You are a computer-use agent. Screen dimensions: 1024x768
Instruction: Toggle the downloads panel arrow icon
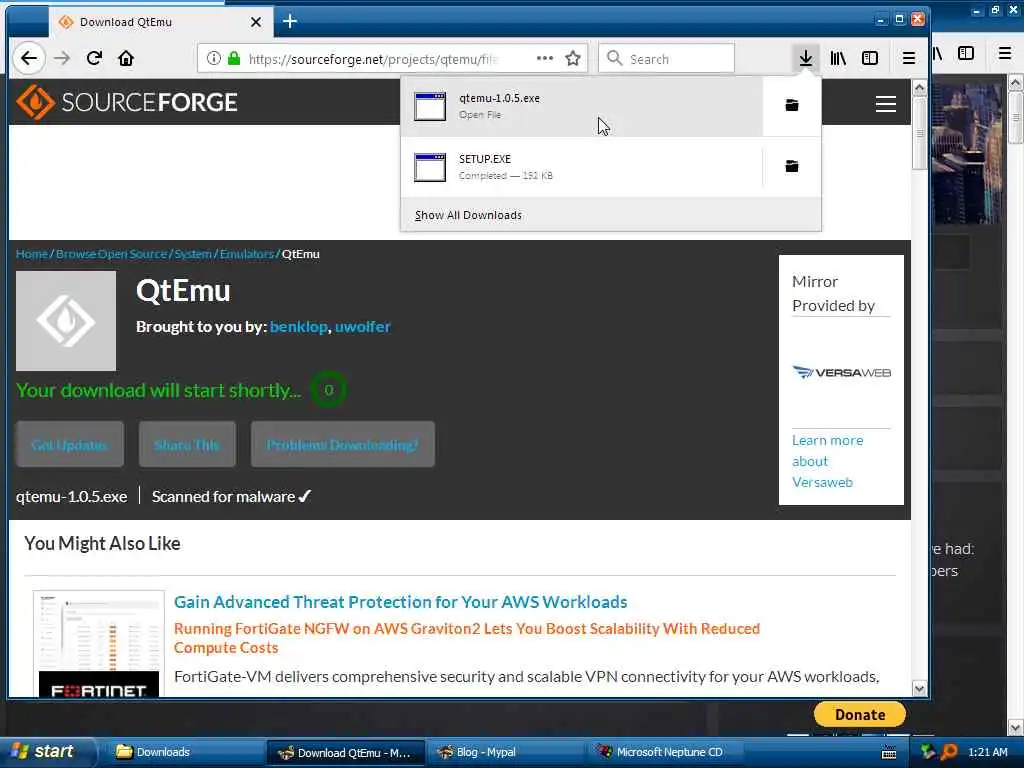[x=806, y=58]
